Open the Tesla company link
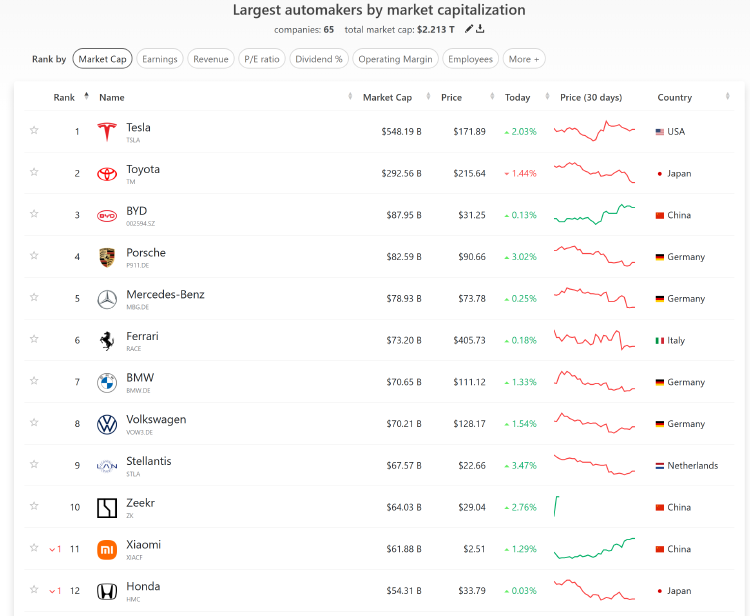 (138, 128)
